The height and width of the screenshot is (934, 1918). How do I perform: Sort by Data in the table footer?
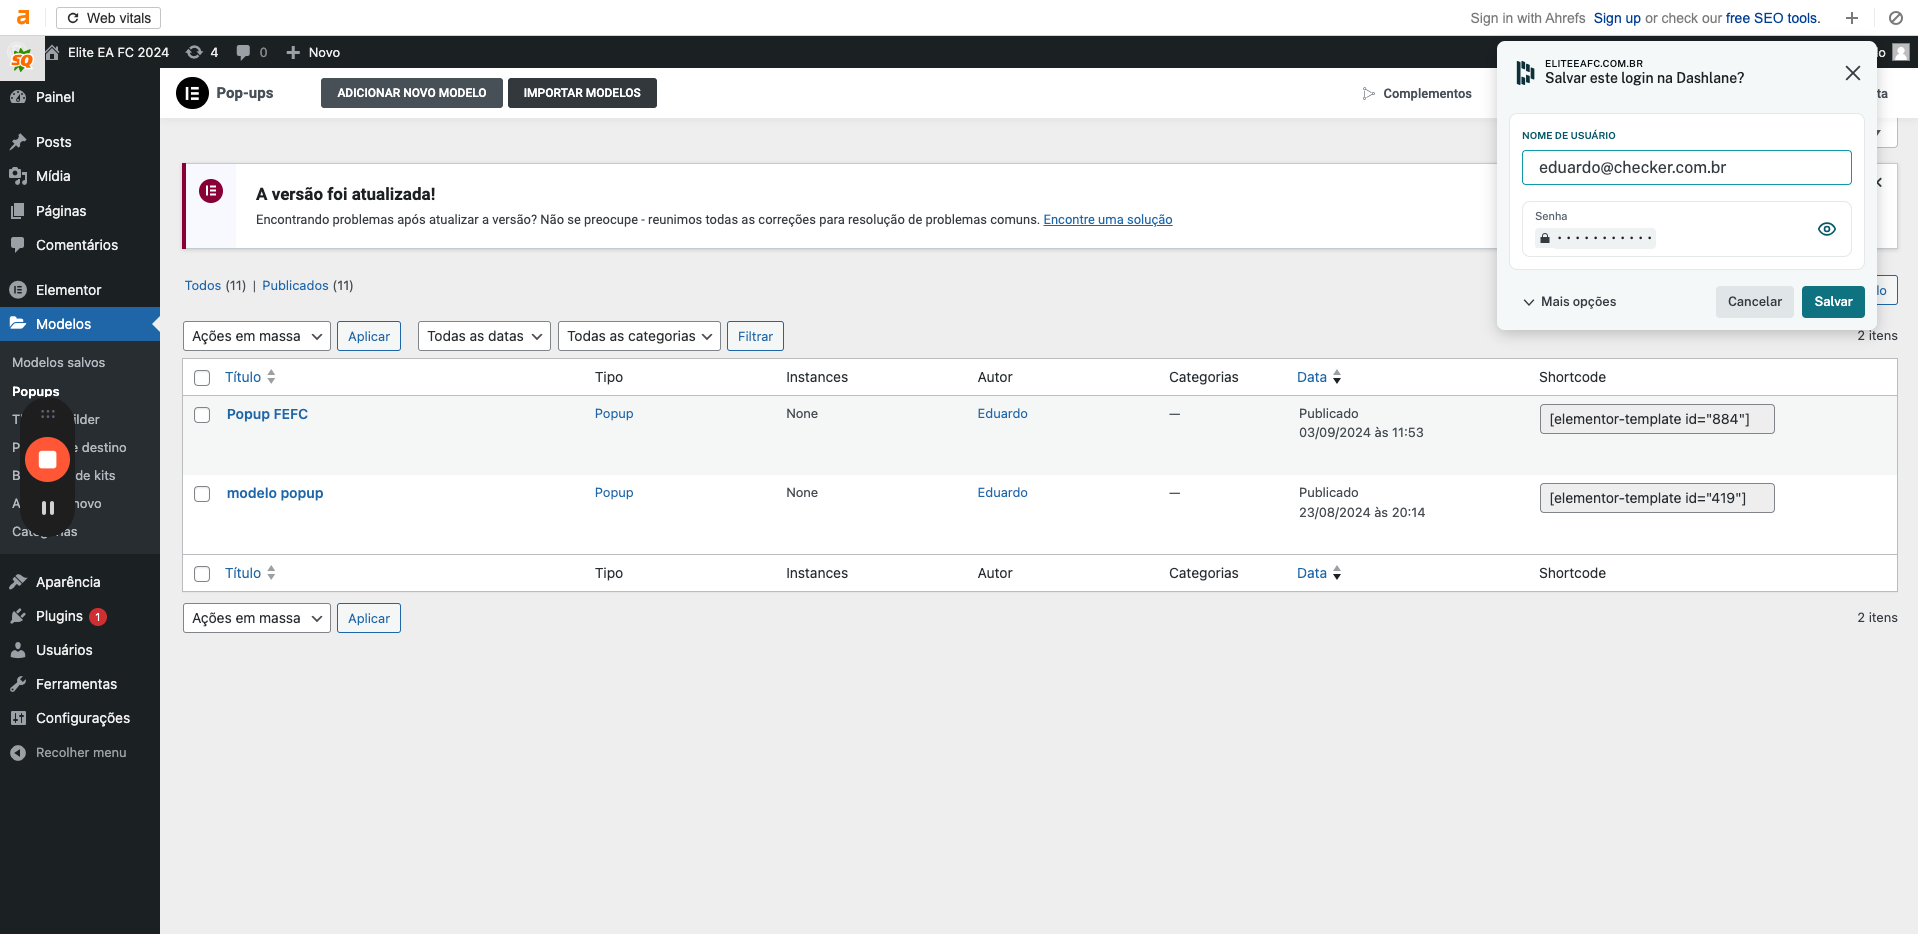[1319, 573]
